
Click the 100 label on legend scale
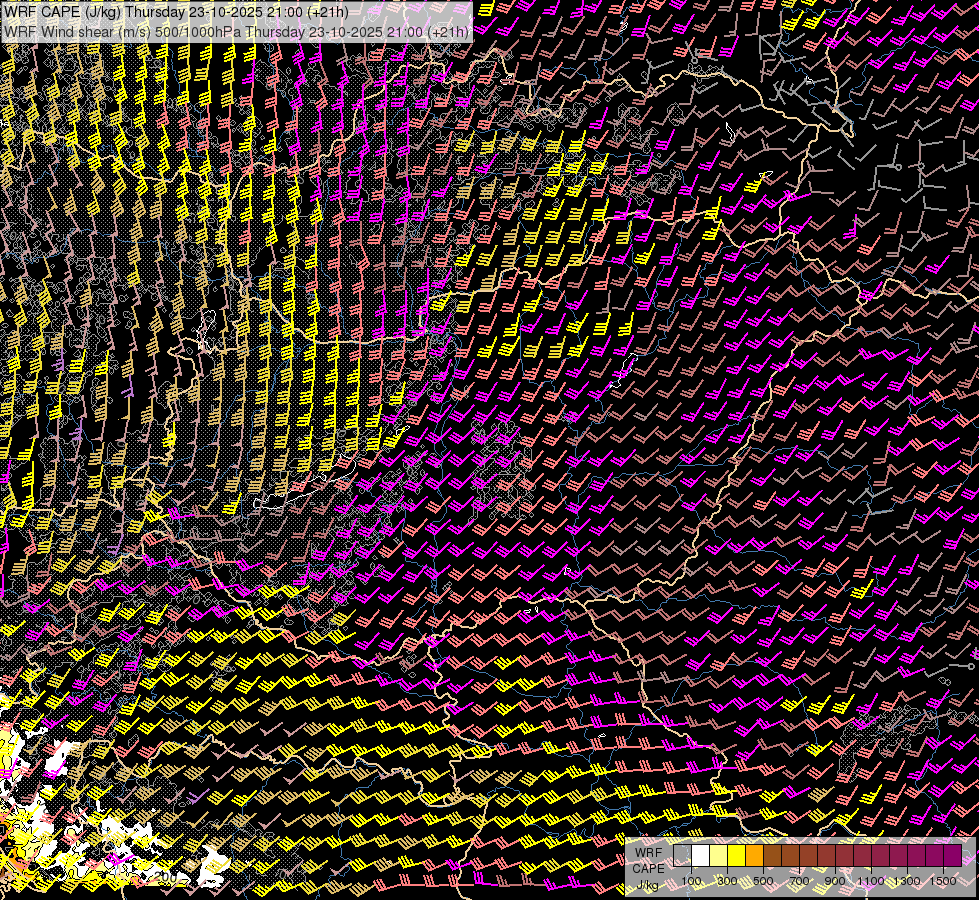(691, 880)
